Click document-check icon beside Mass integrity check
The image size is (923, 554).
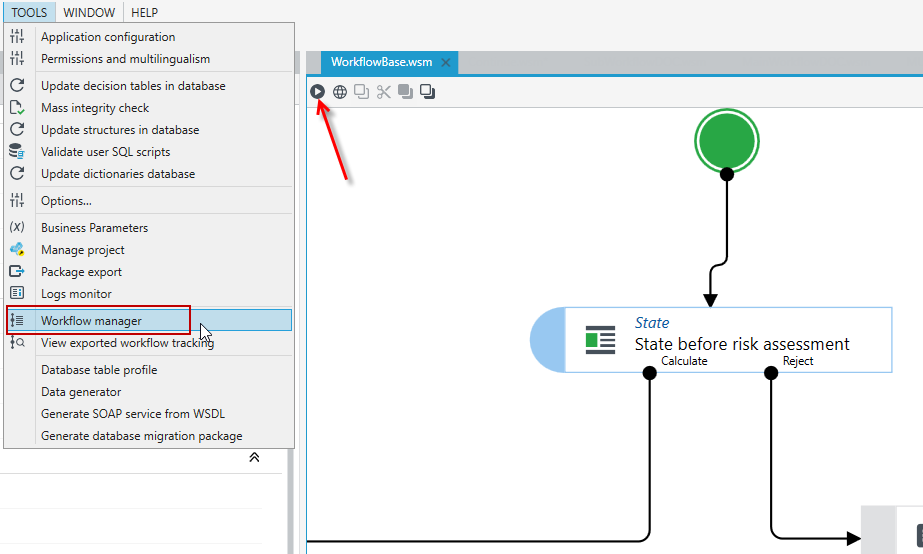[x=17, y=108]
